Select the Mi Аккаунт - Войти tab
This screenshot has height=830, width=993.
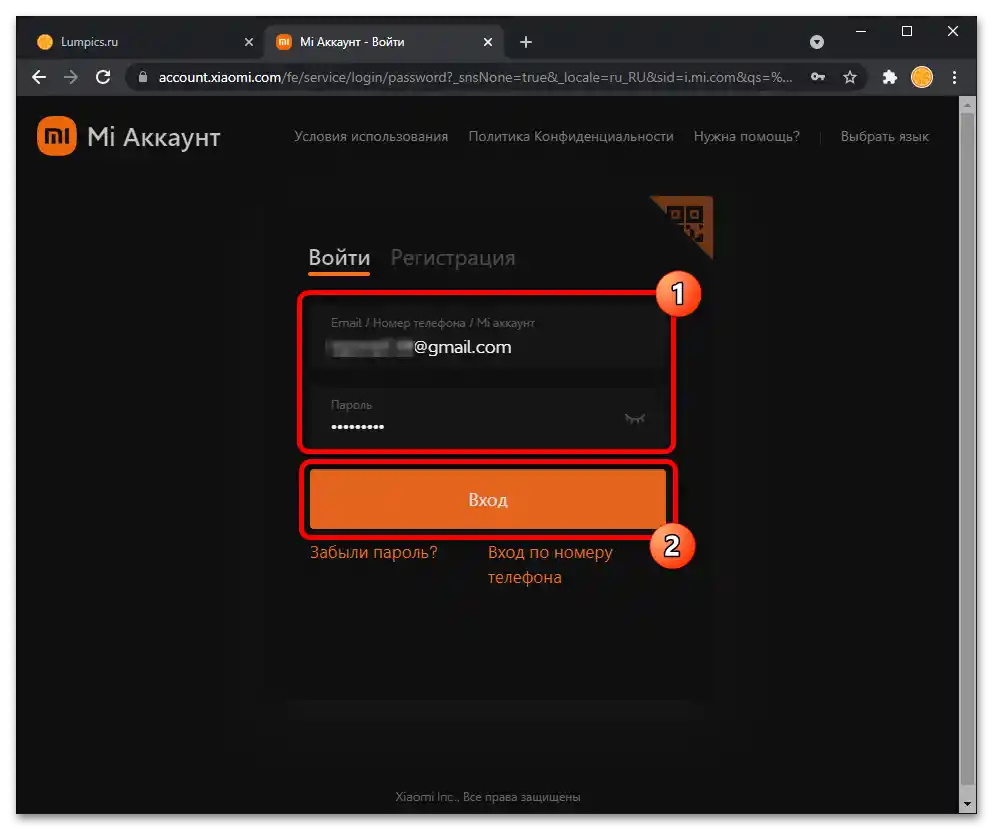384,42
